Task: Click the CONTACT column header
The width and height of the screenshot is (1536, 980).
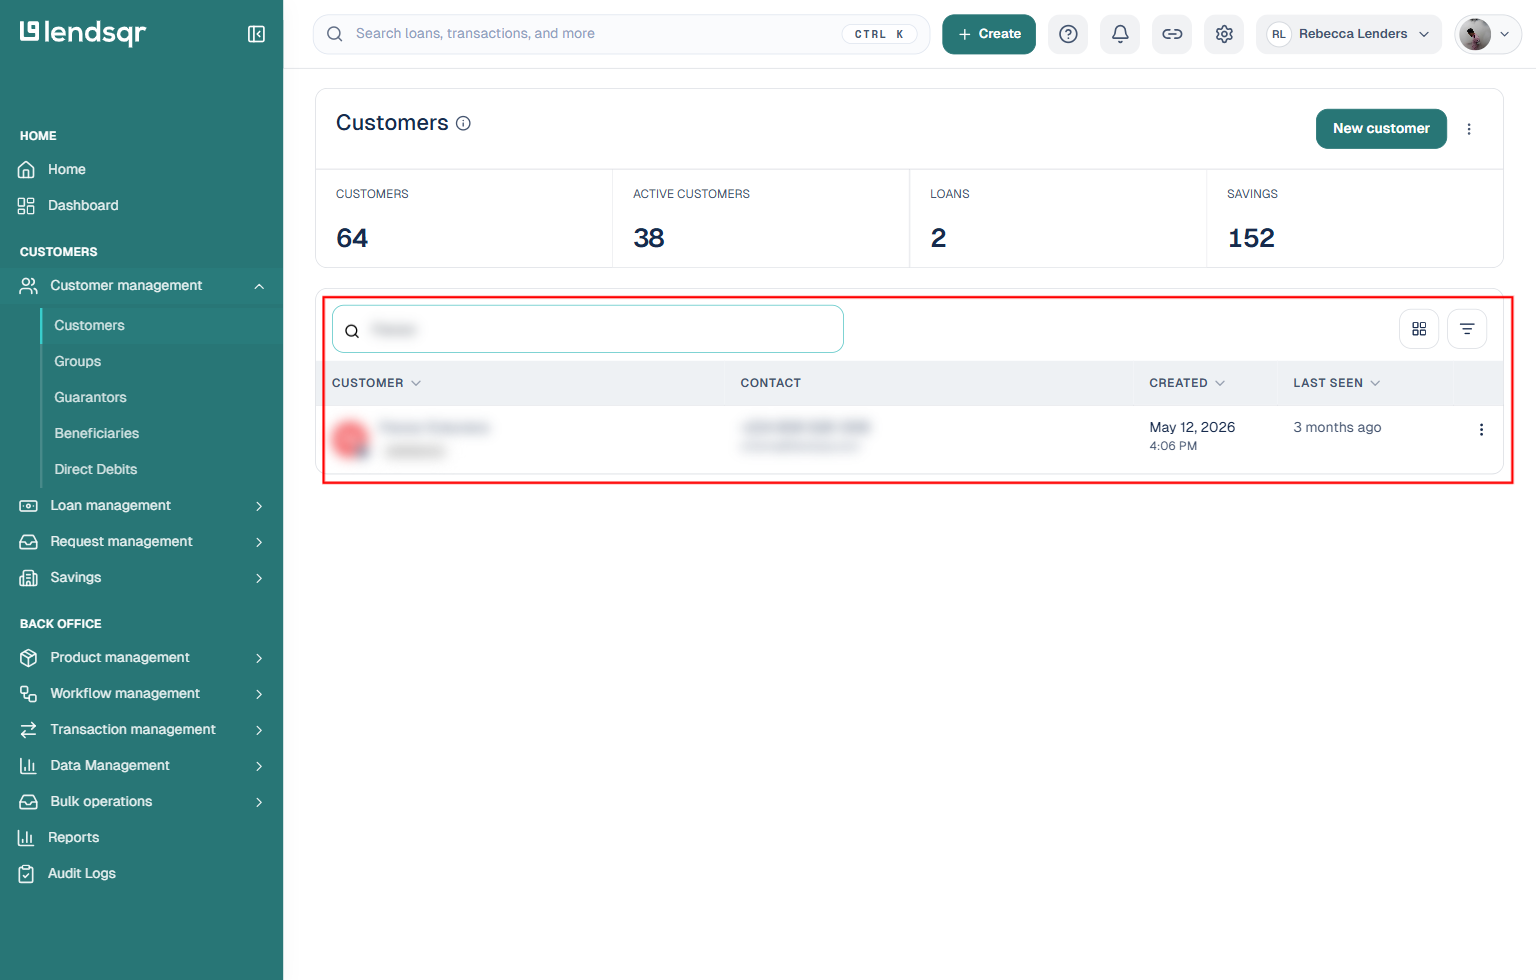Action: [770, 383]
